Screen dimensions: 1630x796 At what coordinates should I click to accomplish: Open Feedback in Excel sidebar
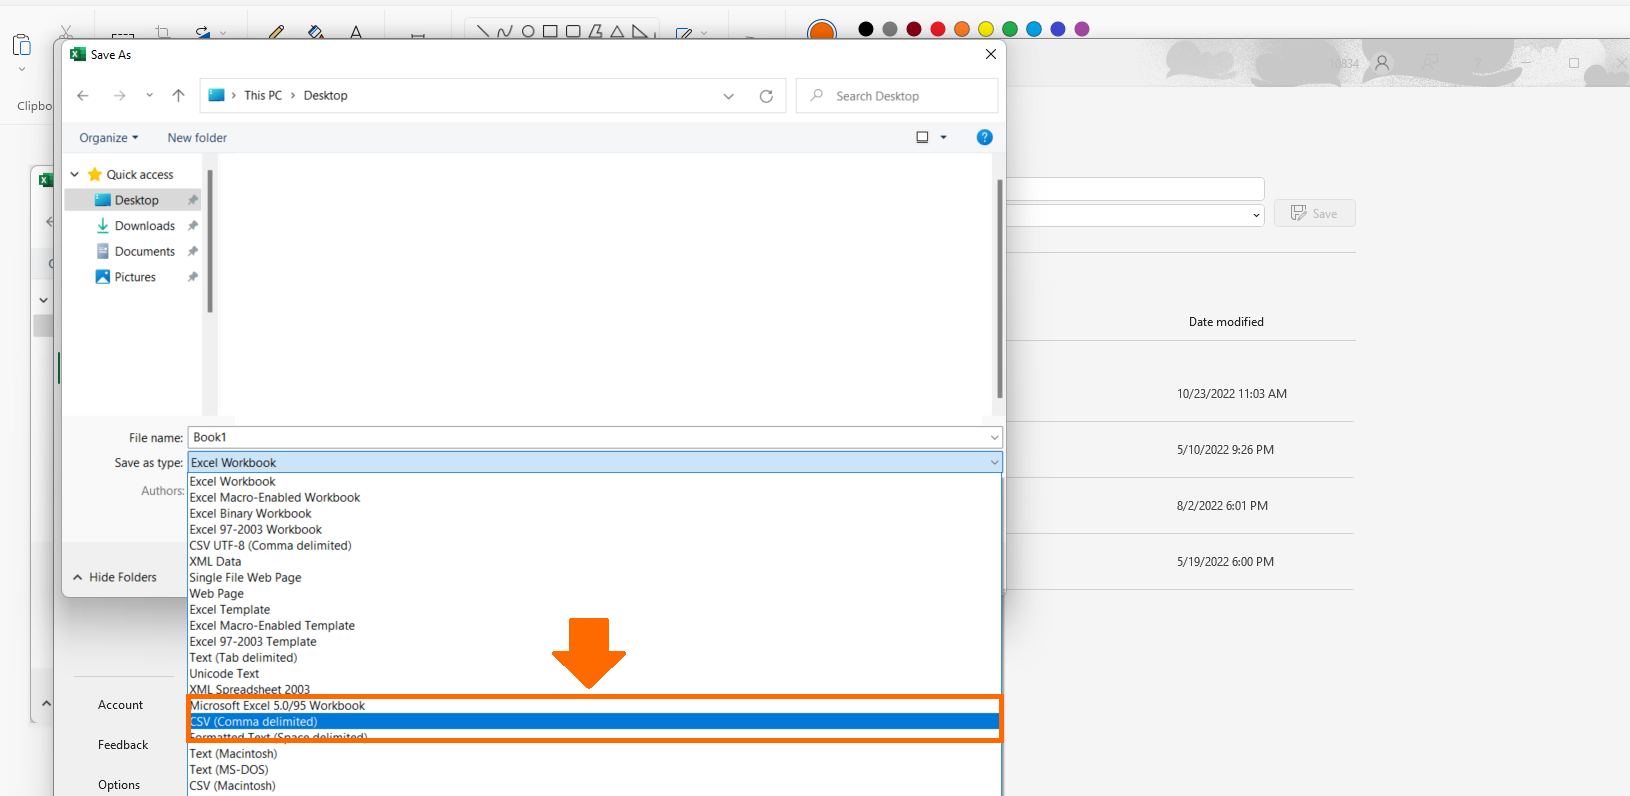pyautogui.click(x=123, y=745)
